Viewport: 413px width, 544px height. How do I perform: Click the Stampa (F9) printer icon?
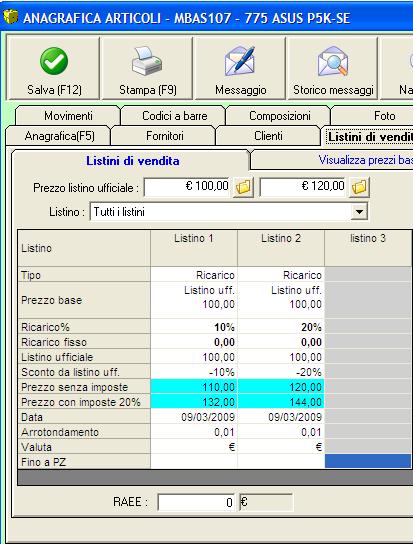click(x=147, y=61)
